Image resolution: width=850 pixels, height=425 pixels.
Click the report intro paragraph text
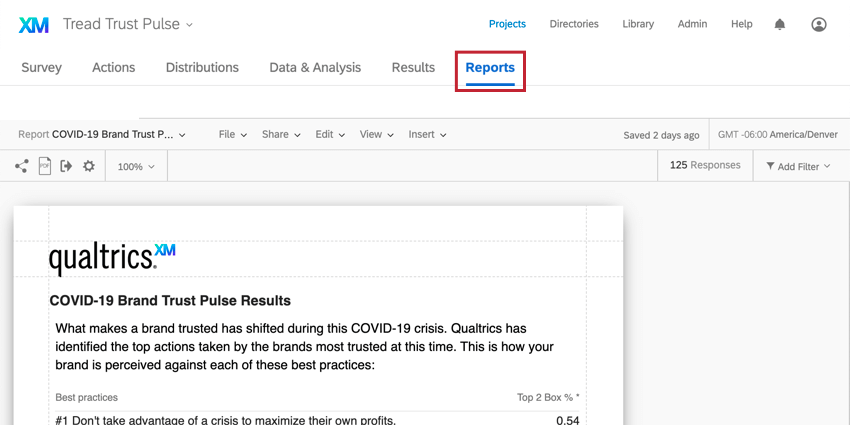pyautogui.click(x=305, y=347)
